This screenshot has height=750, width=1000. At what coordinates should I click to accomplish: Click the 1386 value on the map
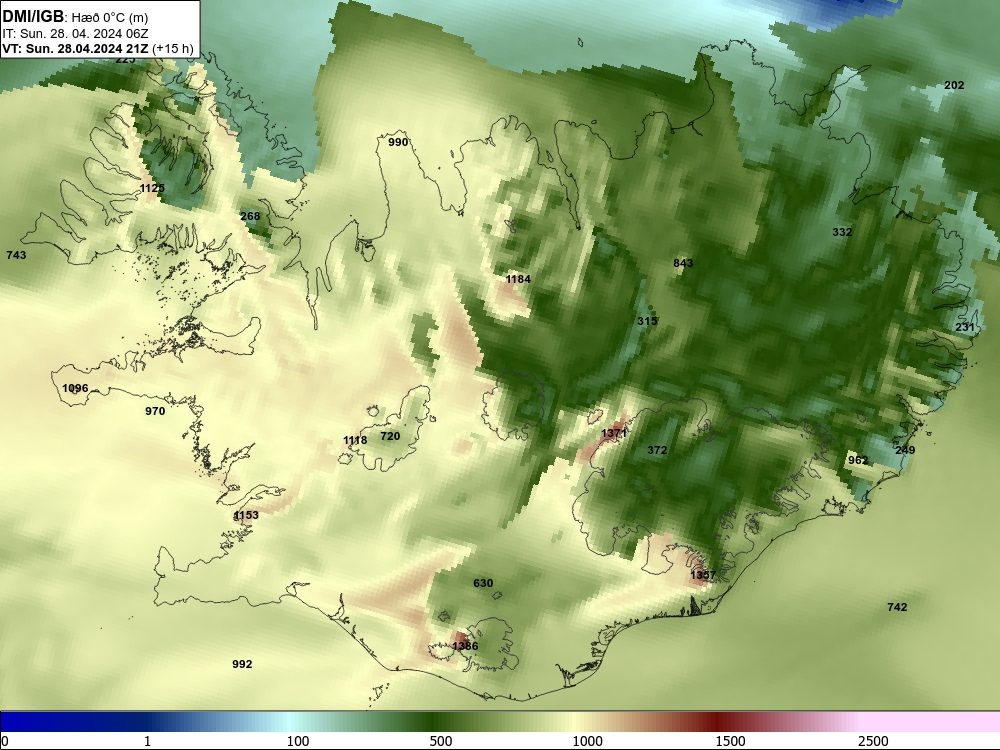[x=465, y=645]
